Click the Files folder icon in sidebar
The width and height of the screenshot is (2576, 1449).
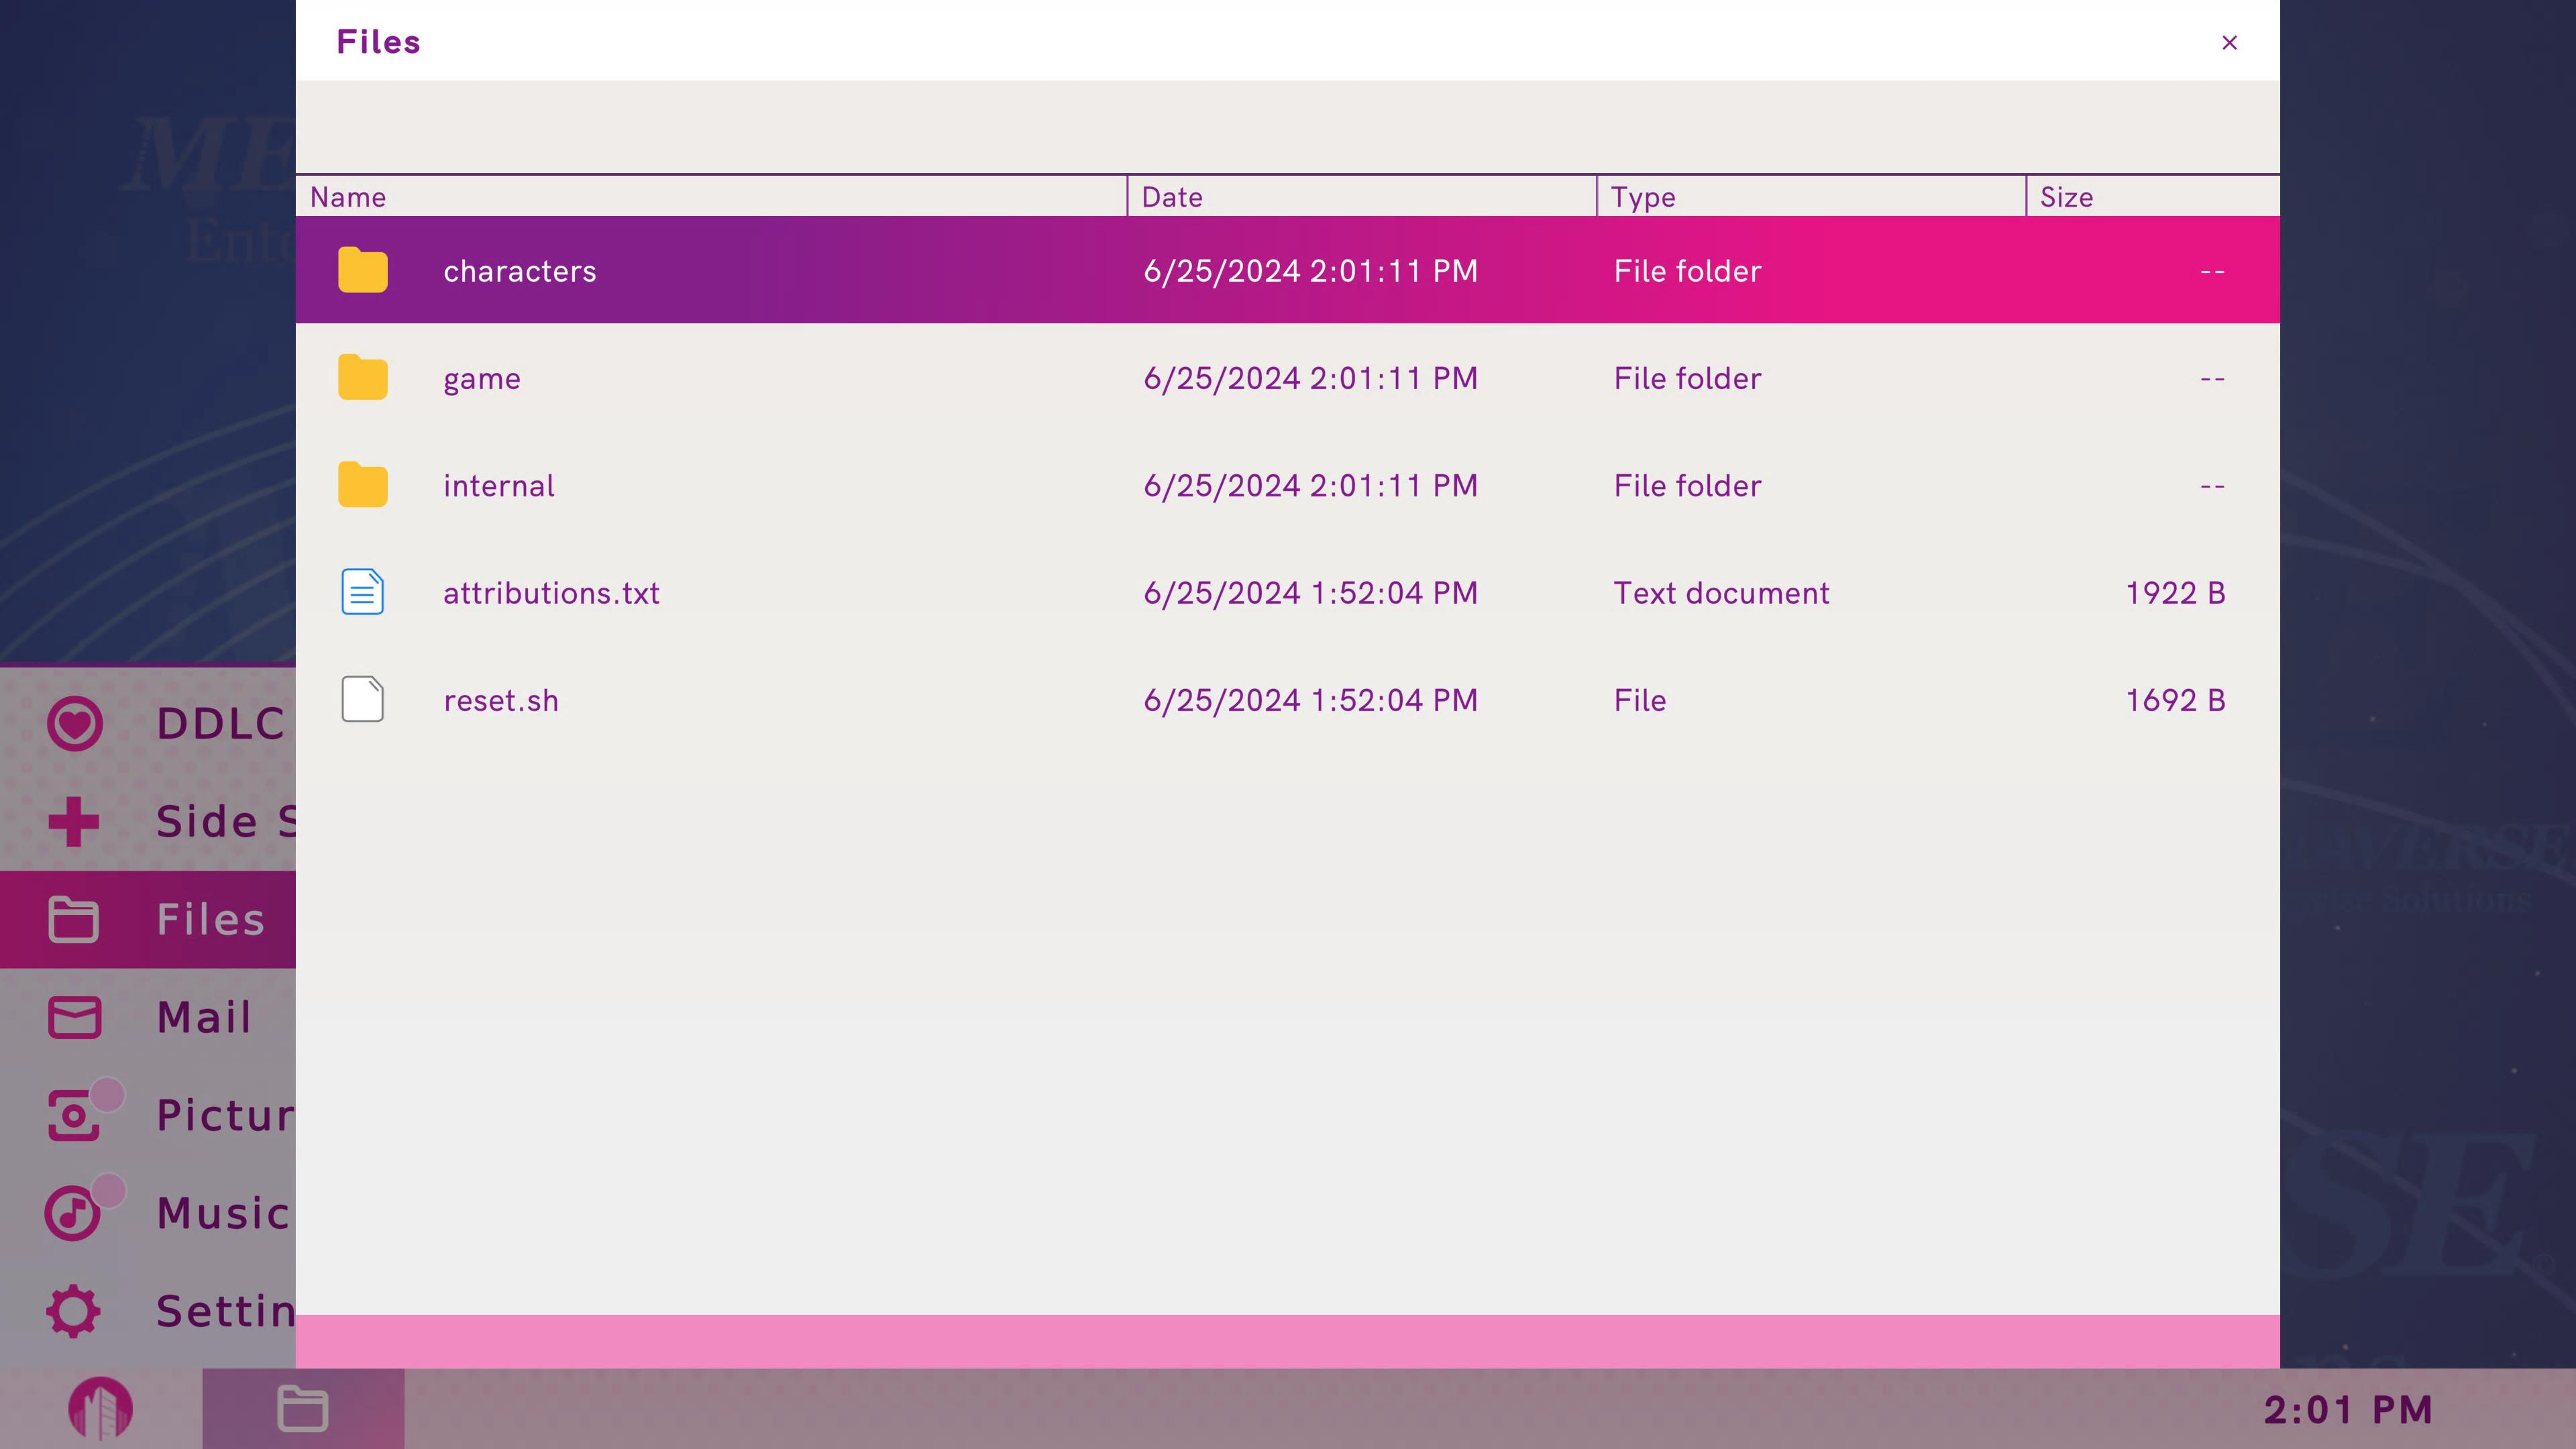tap(74, 919)
